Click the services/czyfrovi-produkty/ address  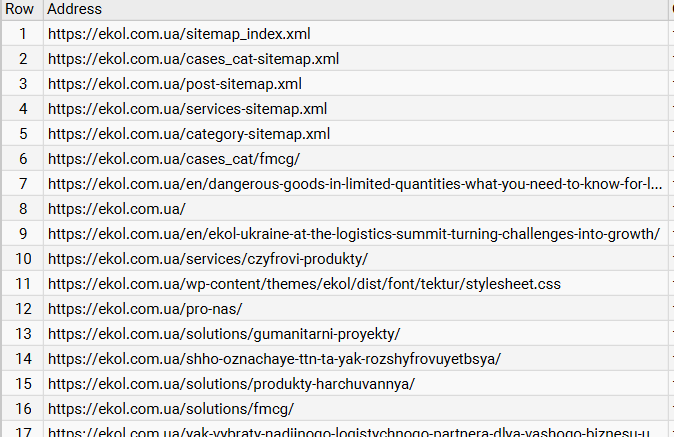(207, 259)
